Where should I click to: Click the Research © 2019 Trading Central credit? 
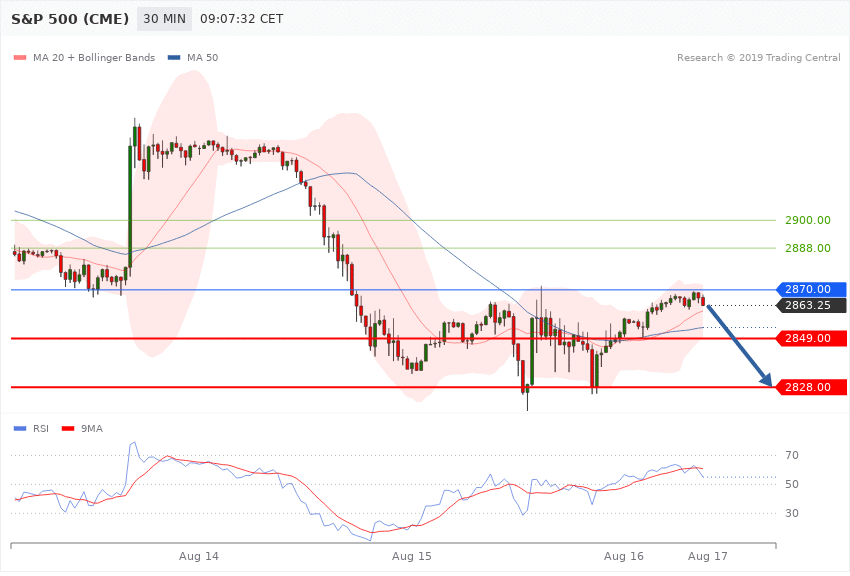[758, 57]
